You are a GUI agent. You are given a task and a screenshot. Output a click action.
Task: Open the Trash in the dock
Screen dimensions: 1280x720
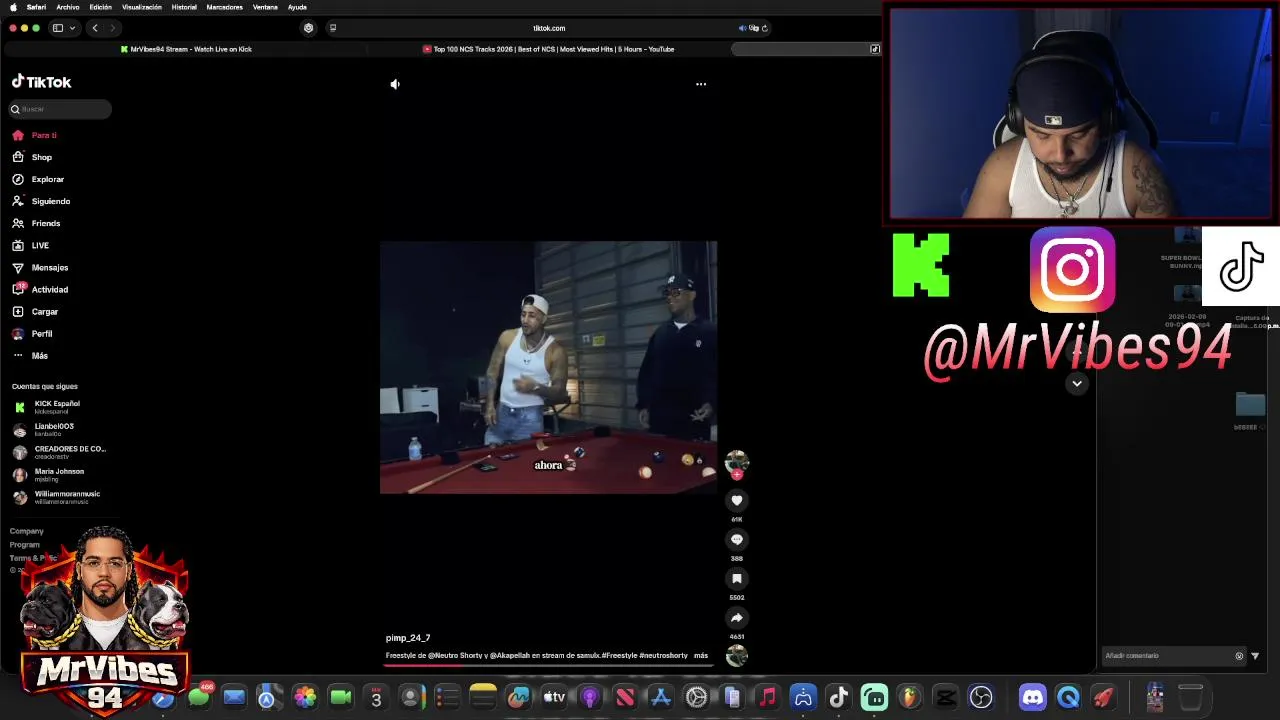point(1190,697)
